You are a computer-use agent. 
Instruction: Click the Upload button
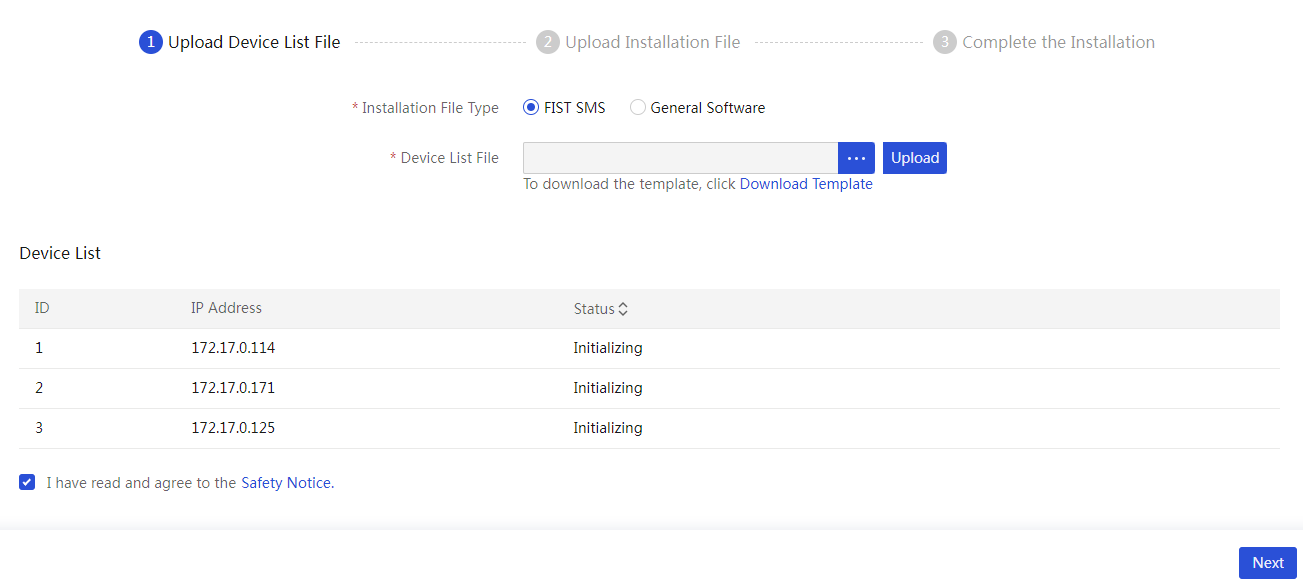click(915, 158)
